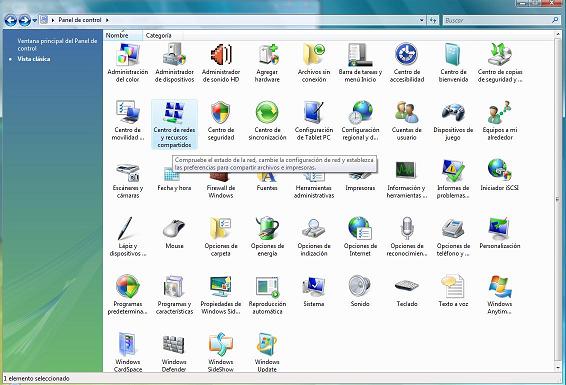Open Centro de seguridad shield icon
Image resolution: width=566 pixels, height=385 pixels.
coord(221,112)
